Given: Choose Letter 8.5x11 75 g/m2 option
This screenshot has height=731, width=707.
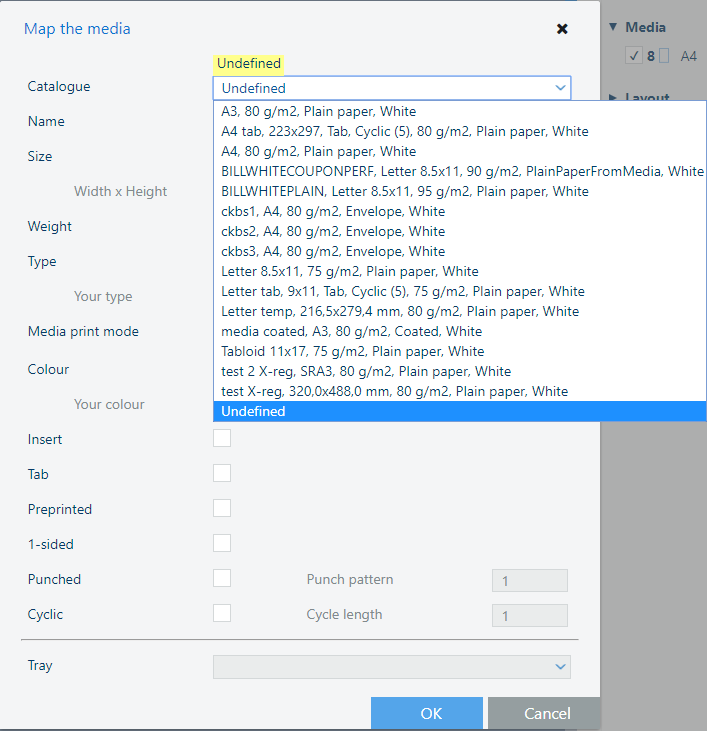Looking at the screenshot, I should coord(349,271).
